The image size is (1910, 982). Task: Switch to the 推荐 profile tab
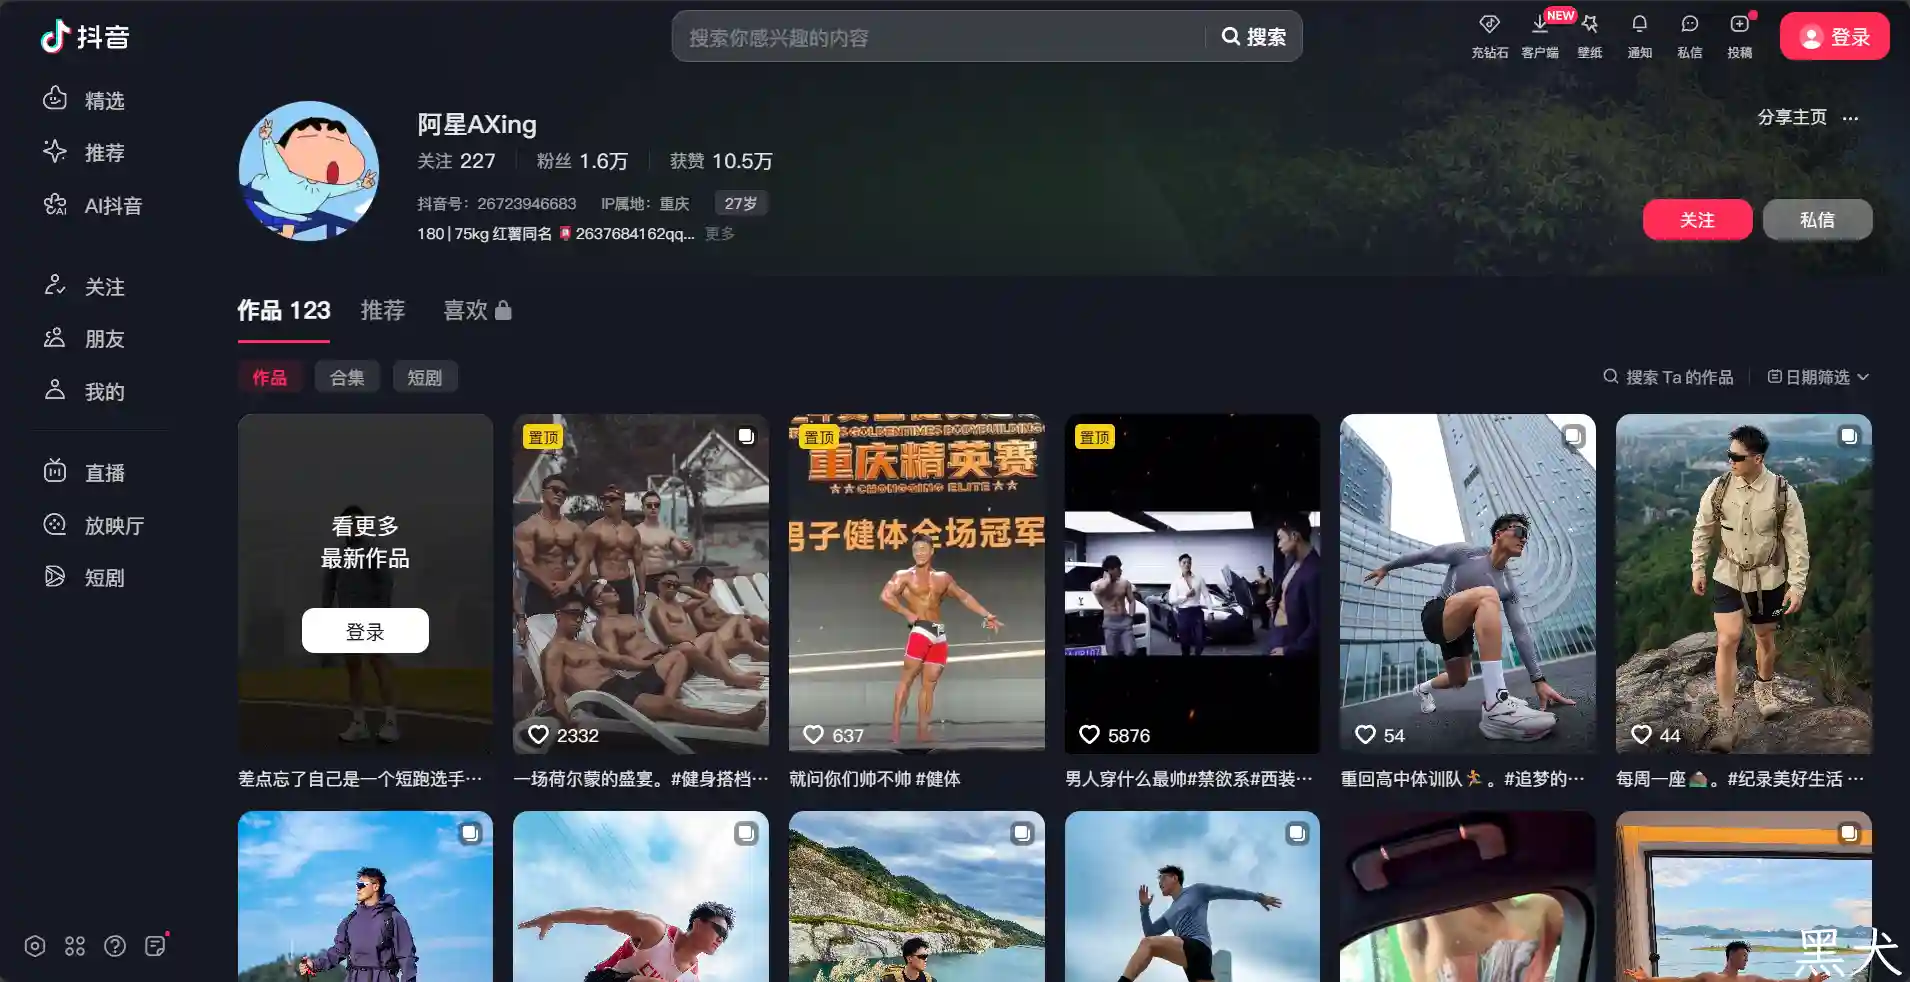pyautogui.click(x=382, y=311)
